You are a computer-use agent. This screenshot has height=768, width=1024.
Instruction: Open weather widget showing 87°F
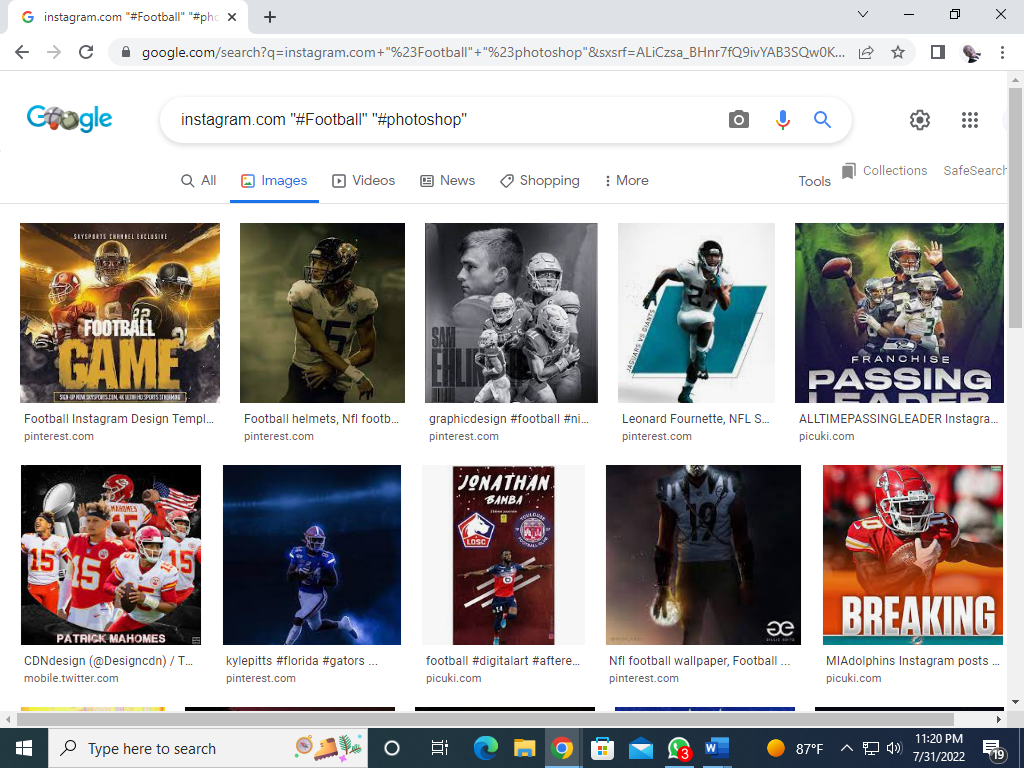[x=795, y=748]
